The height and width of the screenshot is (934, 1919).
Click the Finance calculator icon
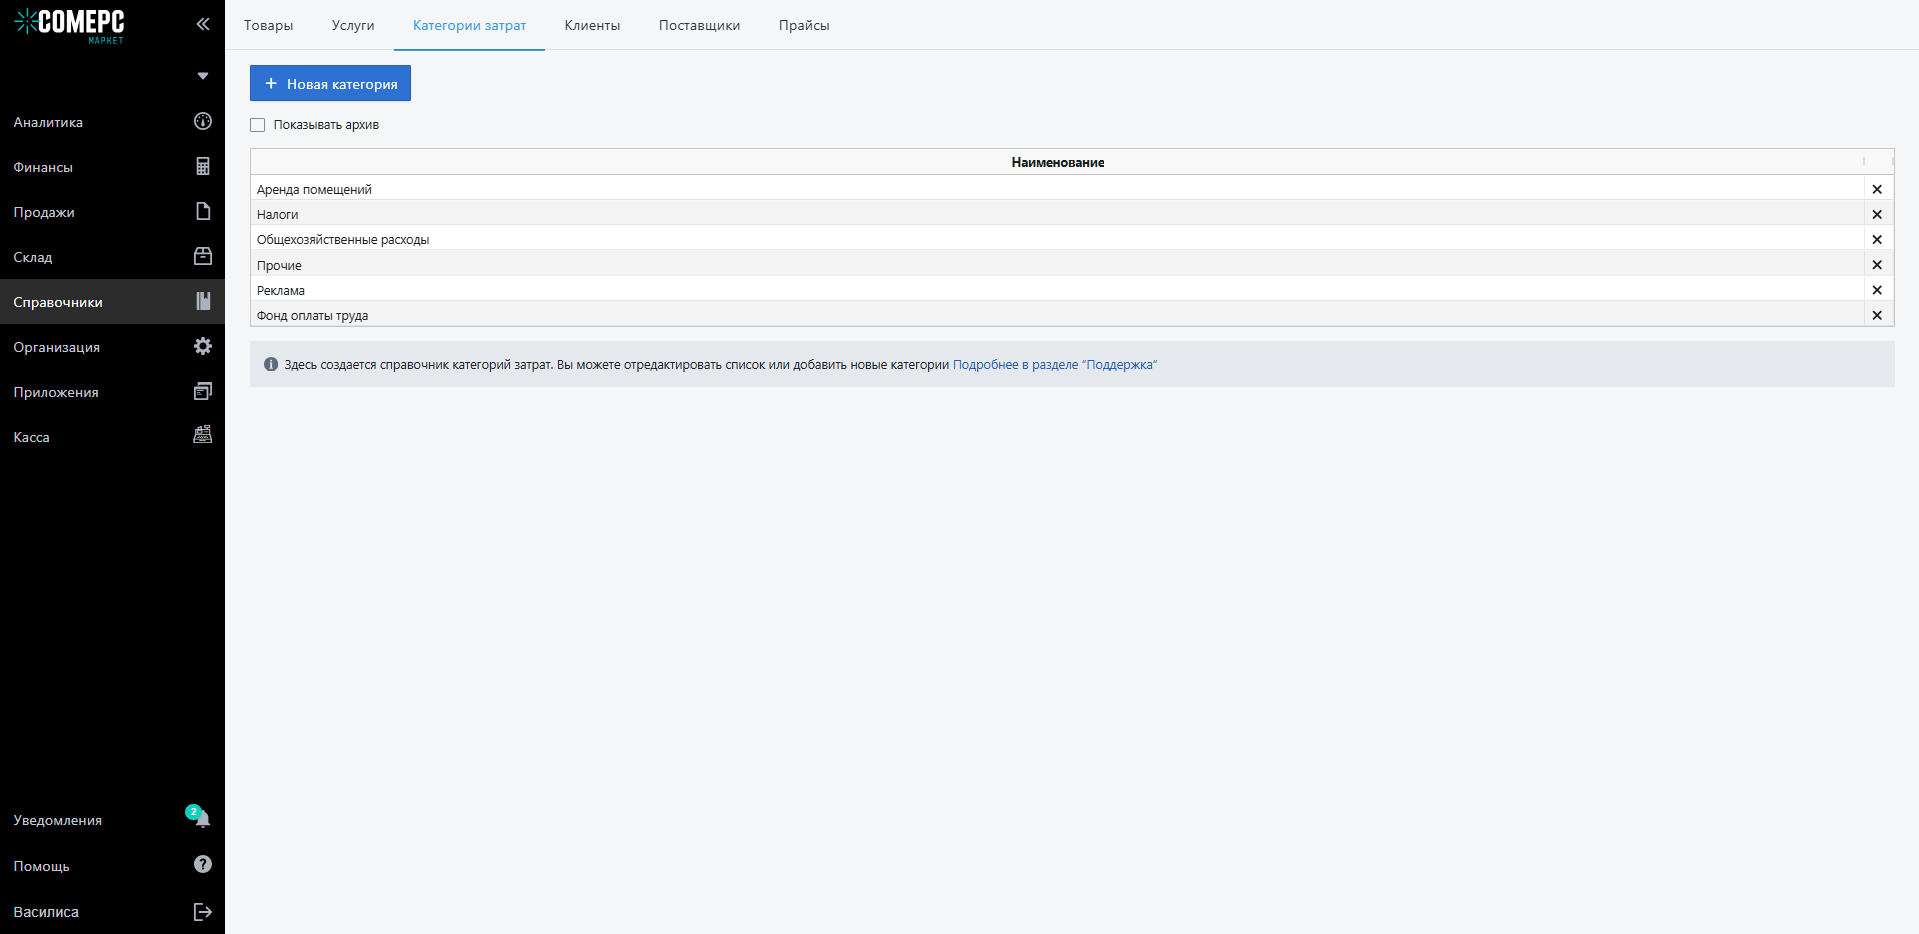202,166
